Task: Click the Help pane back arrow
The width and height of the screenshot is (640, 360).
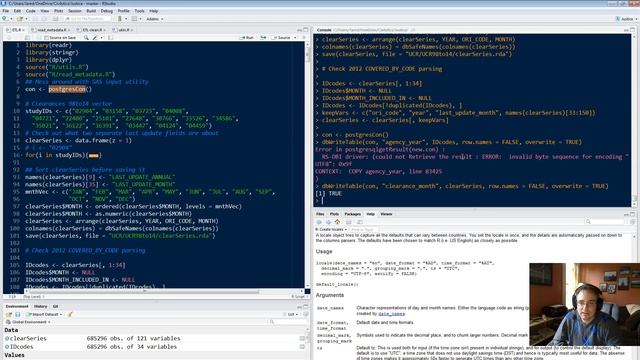Action: pyautogui.click(x=319, y=222)
